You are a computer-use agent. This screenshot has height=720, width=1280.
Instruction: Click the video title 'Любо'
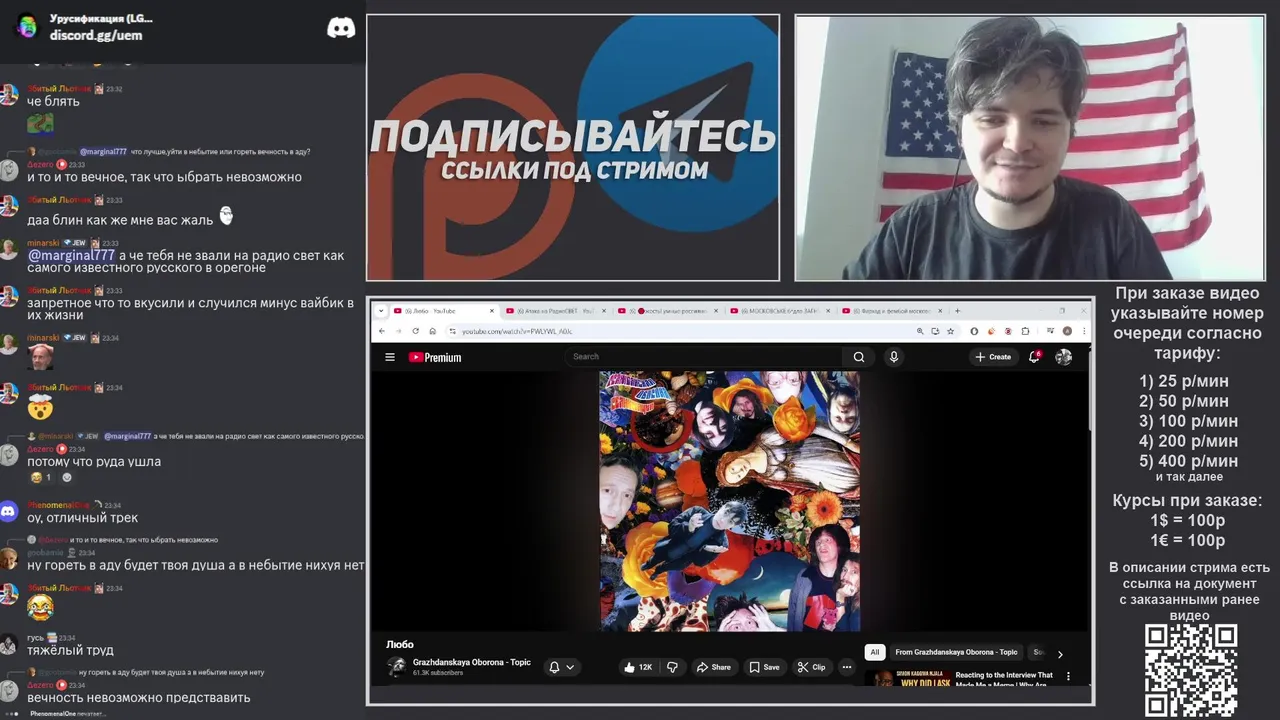400,644
